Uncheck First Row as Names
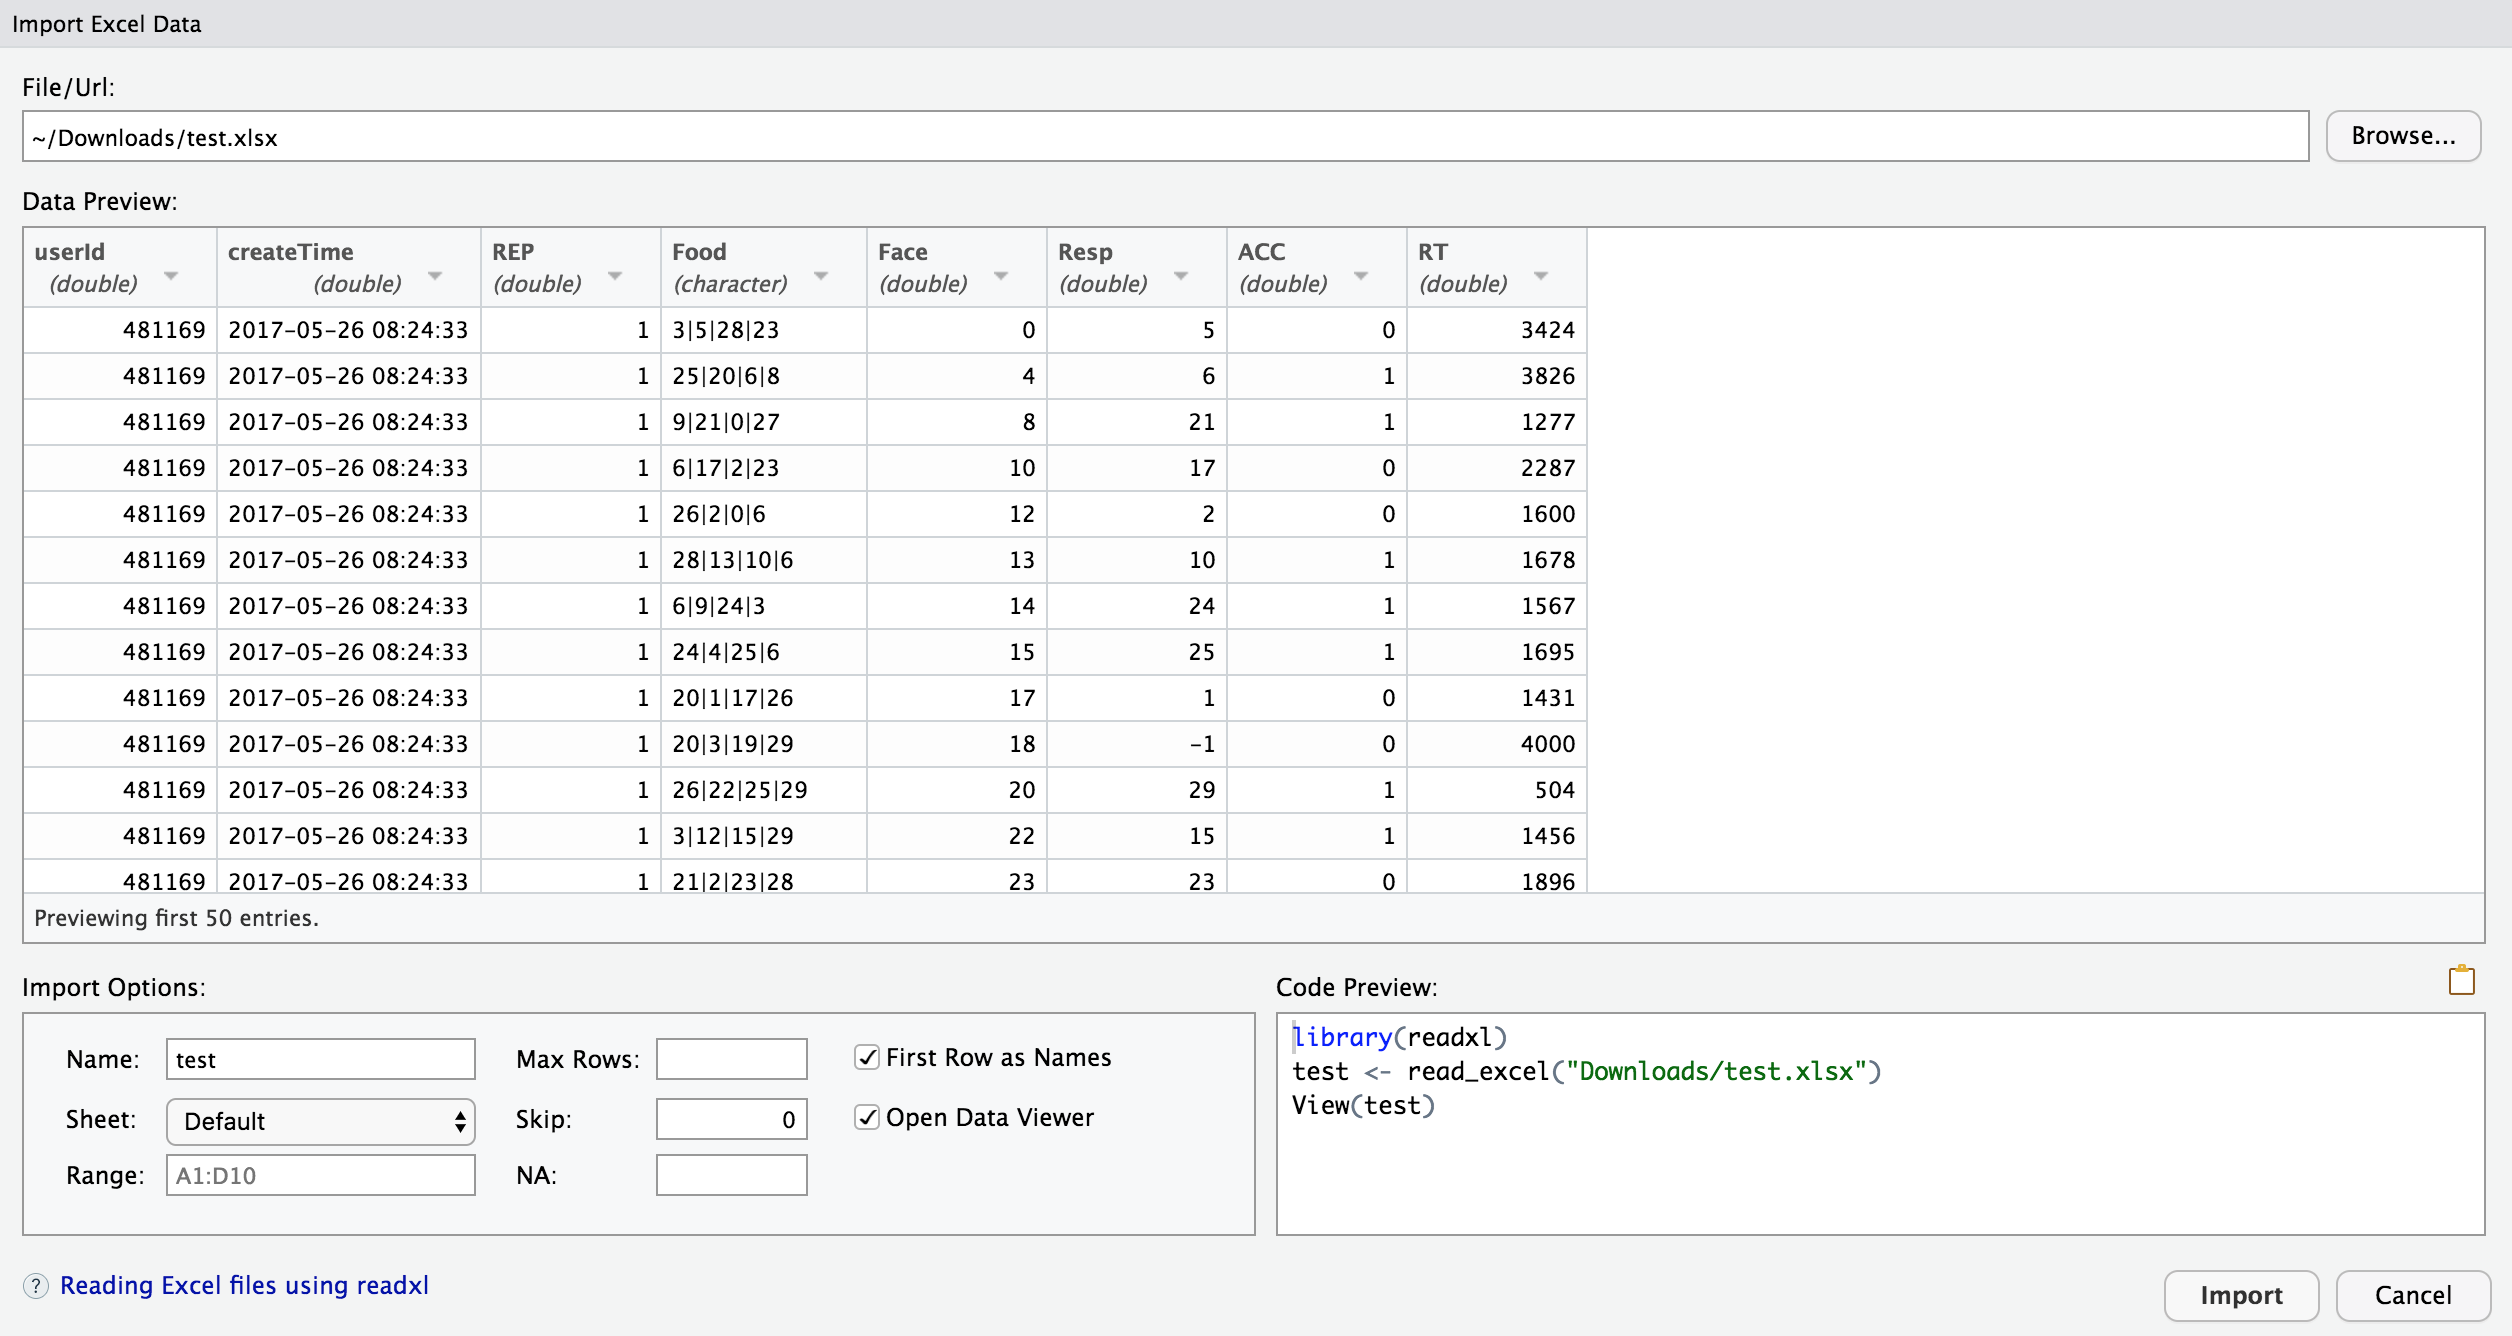 click(x=866, y=1057)
